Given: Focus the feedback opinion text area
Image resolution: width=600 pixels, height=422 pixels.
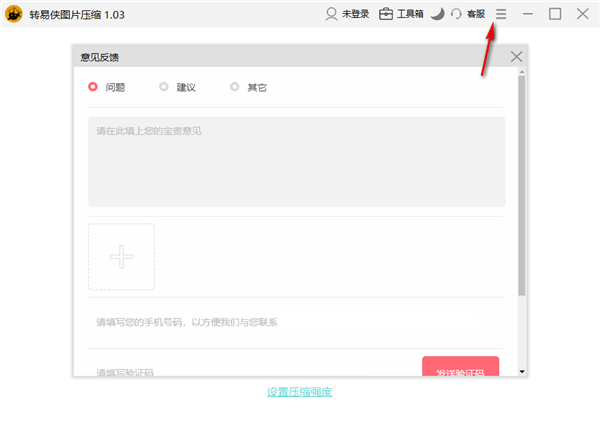Looking at the screenshot, I should tap(297, 162).
